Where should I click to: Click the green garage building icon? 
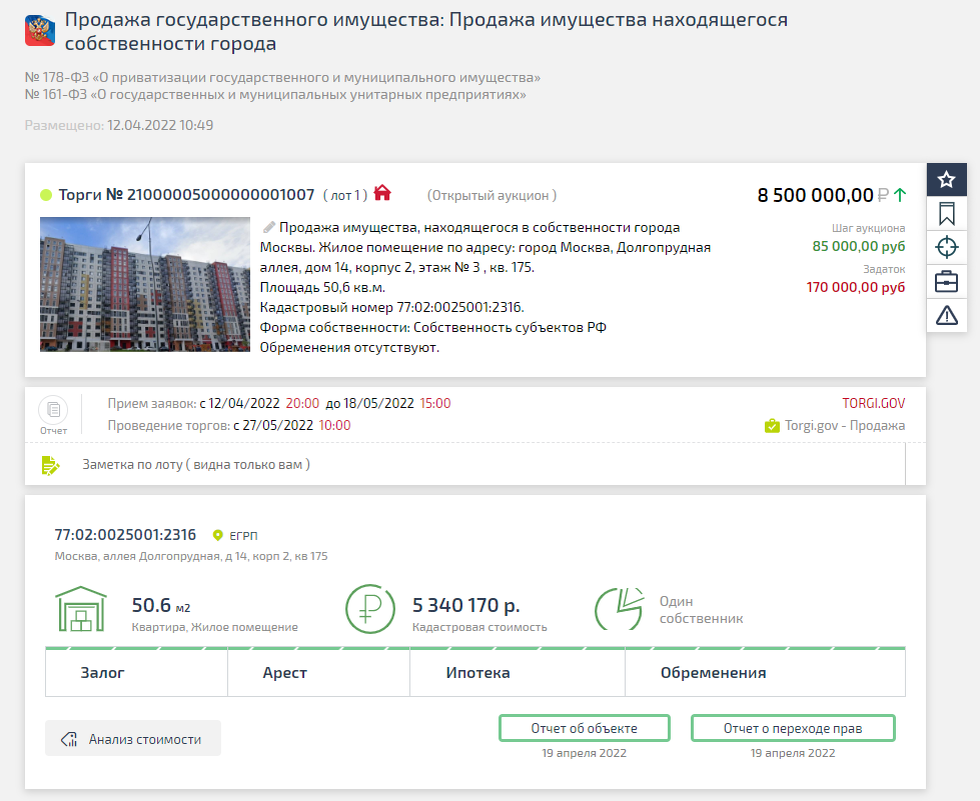tap(81, 609)
